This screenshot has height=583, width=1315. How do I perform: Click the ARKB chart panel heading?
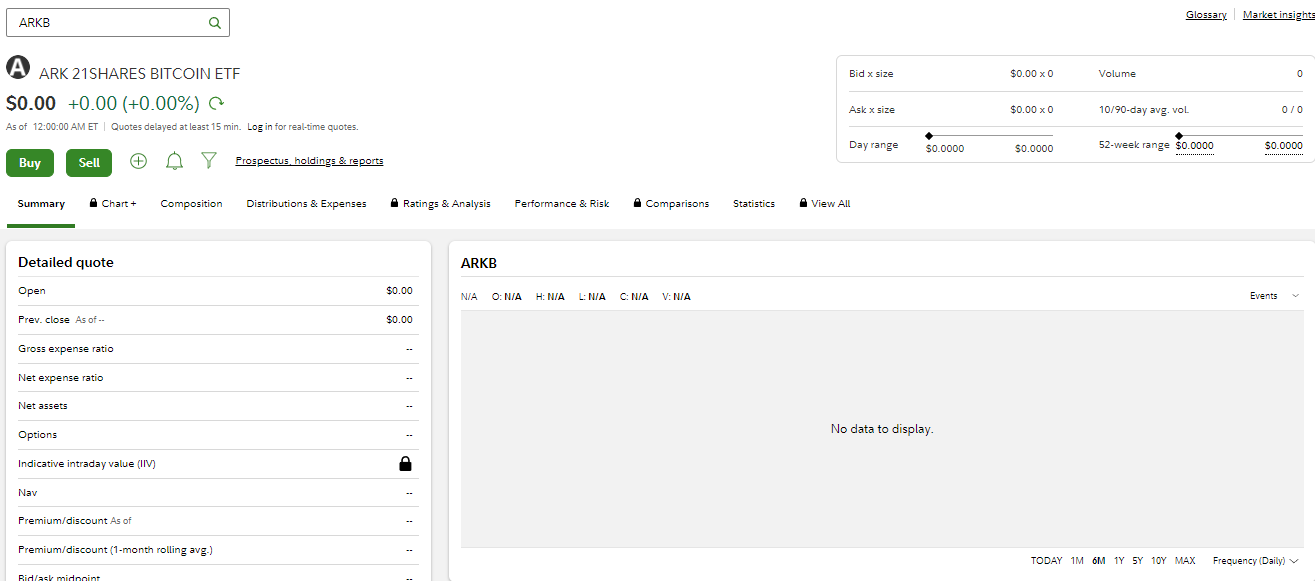point(479,264)
